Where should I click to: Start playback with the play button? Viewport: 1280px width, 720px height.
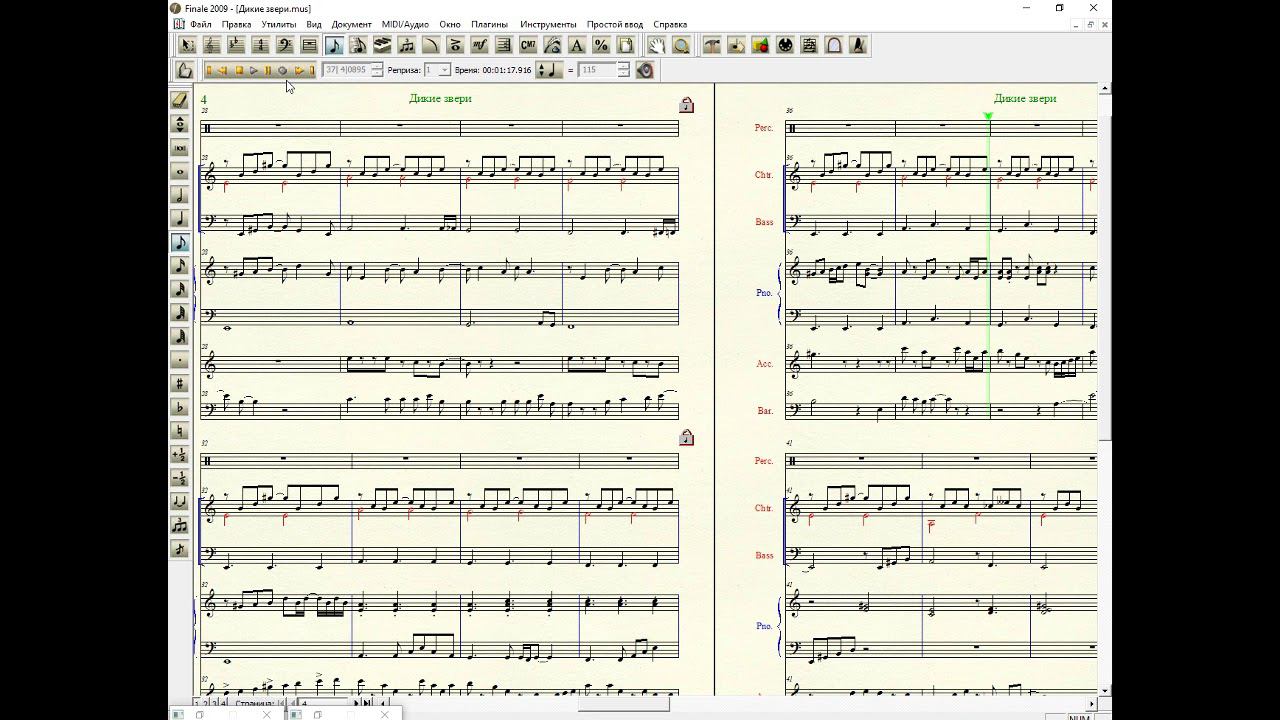pos(253,70)
